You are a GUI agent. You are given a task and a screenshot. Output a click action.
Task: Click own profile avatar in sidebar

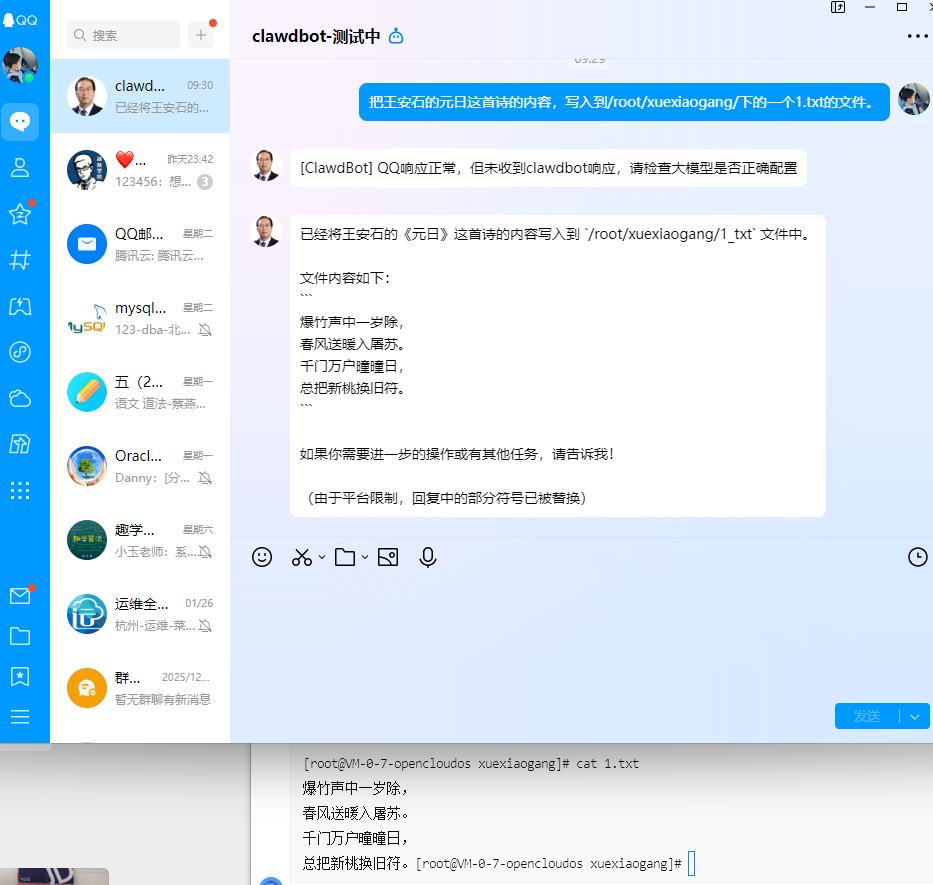(x=20, y=65)
